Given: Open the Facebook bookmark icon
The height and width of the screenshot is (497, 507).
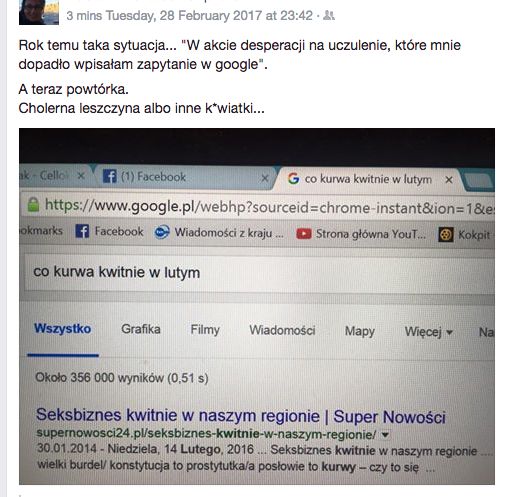Looking at the screenshot, I should click(x=82, y=231).
